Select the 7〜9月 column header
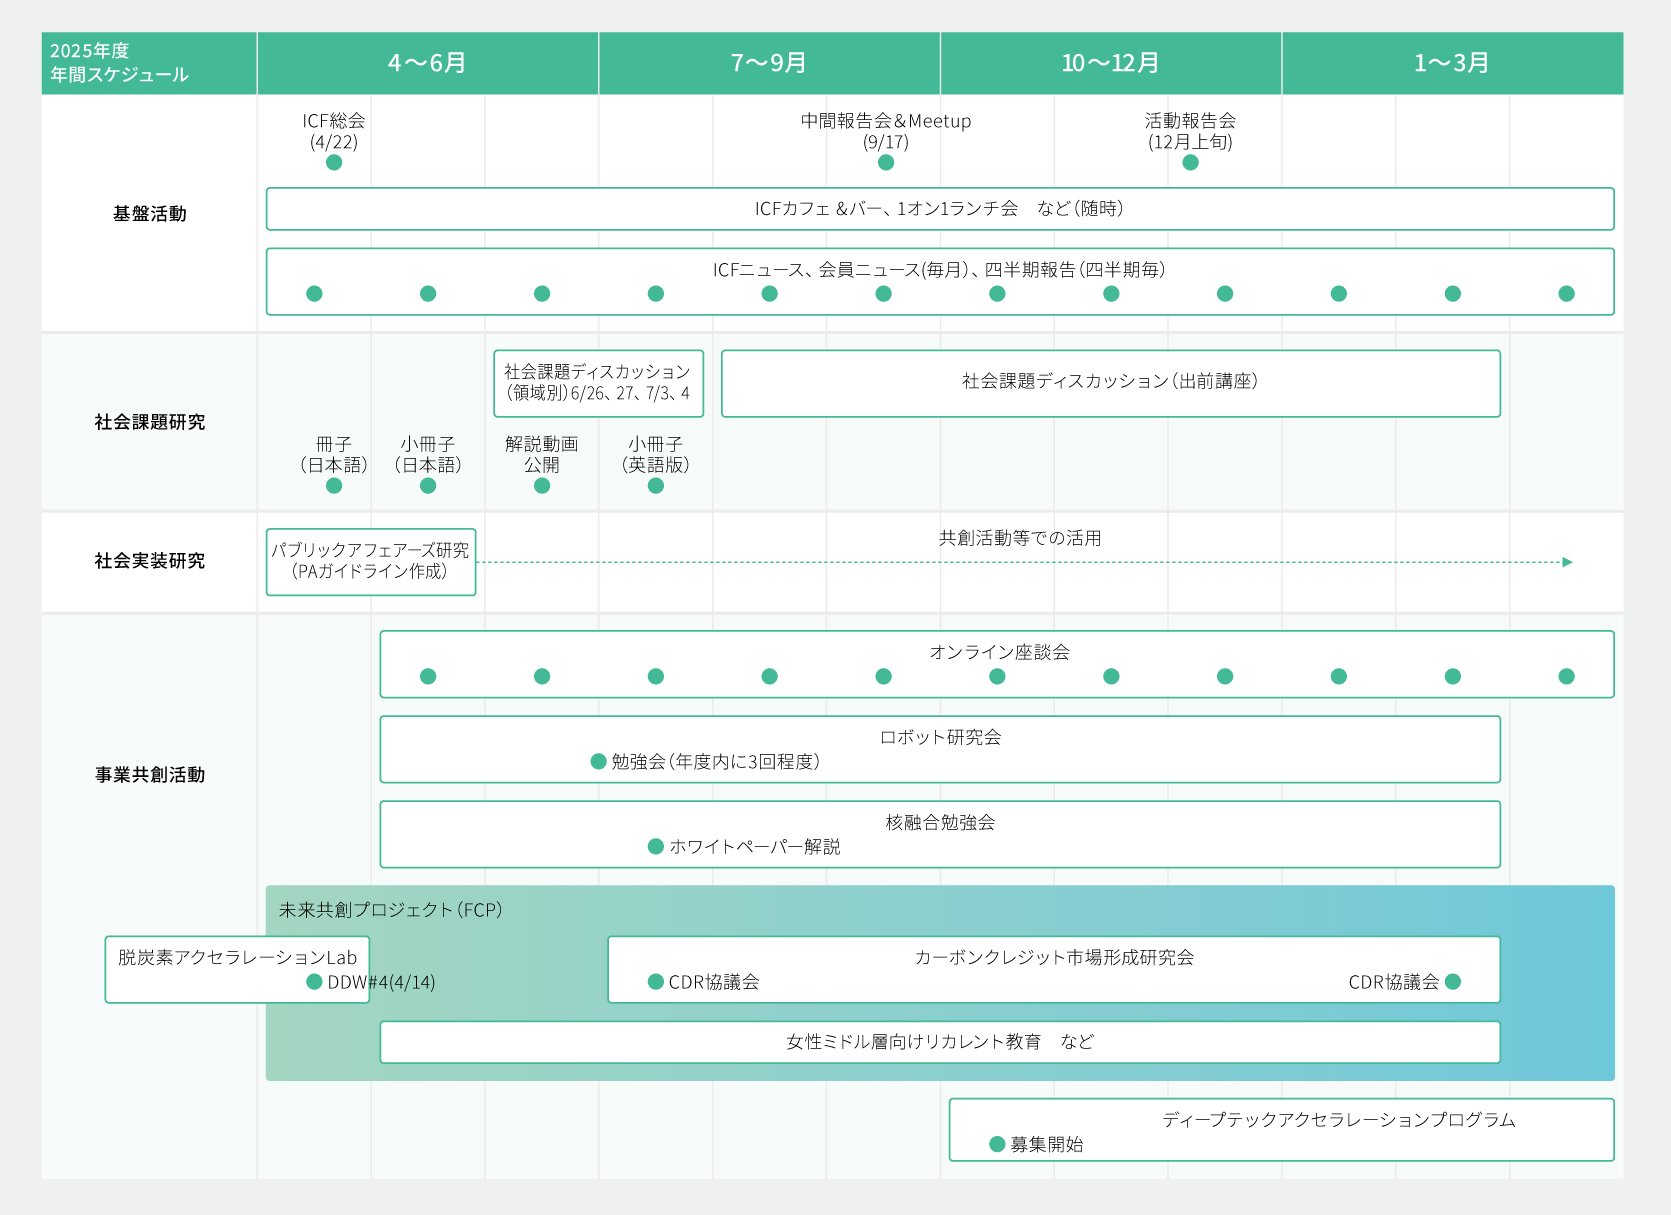 point(769,63)
